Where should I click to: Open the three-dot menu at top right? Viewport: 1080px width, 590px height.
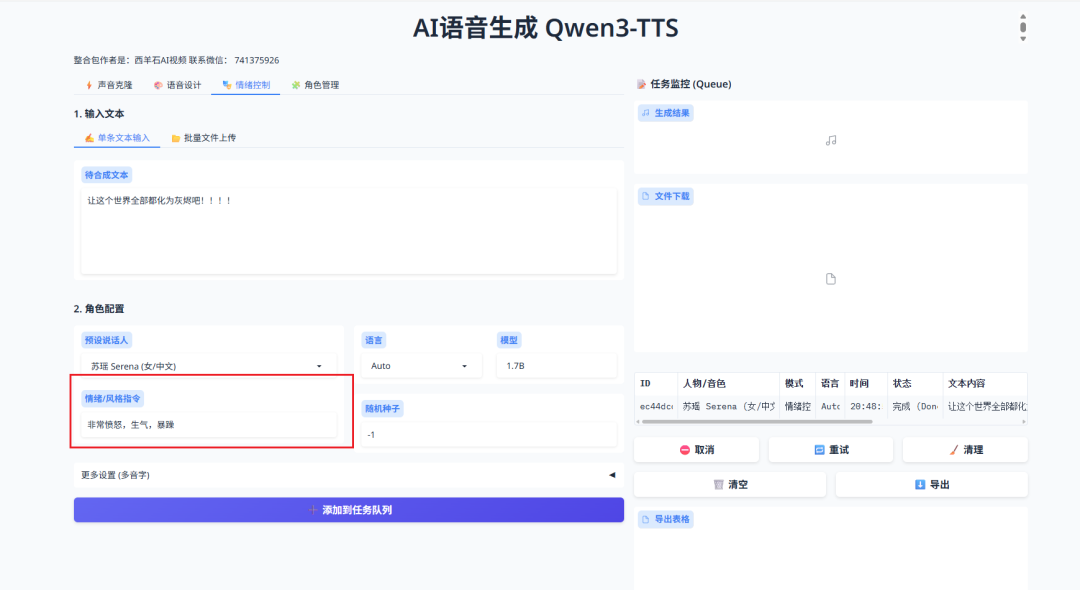1022,26
